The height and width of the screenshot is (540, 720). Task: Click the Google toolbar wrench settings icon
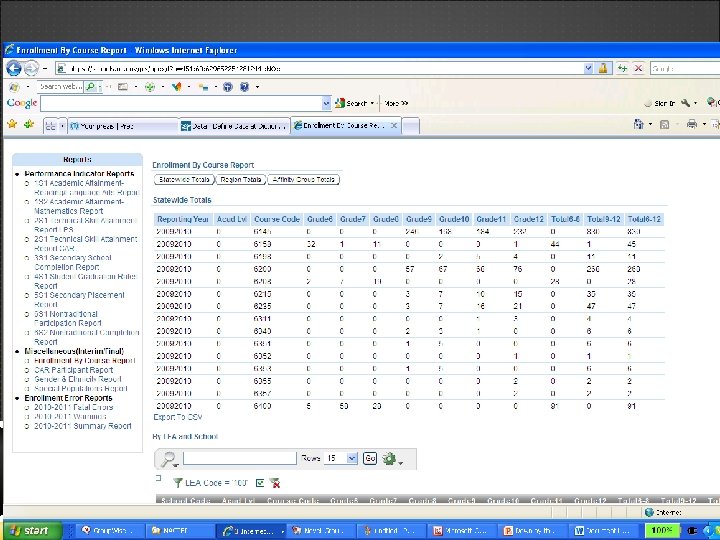click(686, 103)
